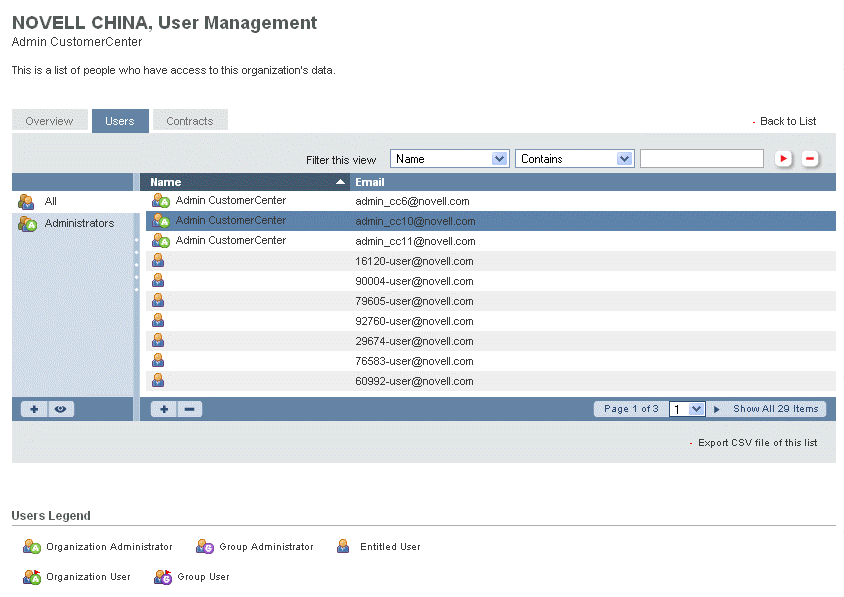This screenshot has height=597, width=844.
Task: Click the Back to List link
Action: pyautogui.click(x=788, y=121)
